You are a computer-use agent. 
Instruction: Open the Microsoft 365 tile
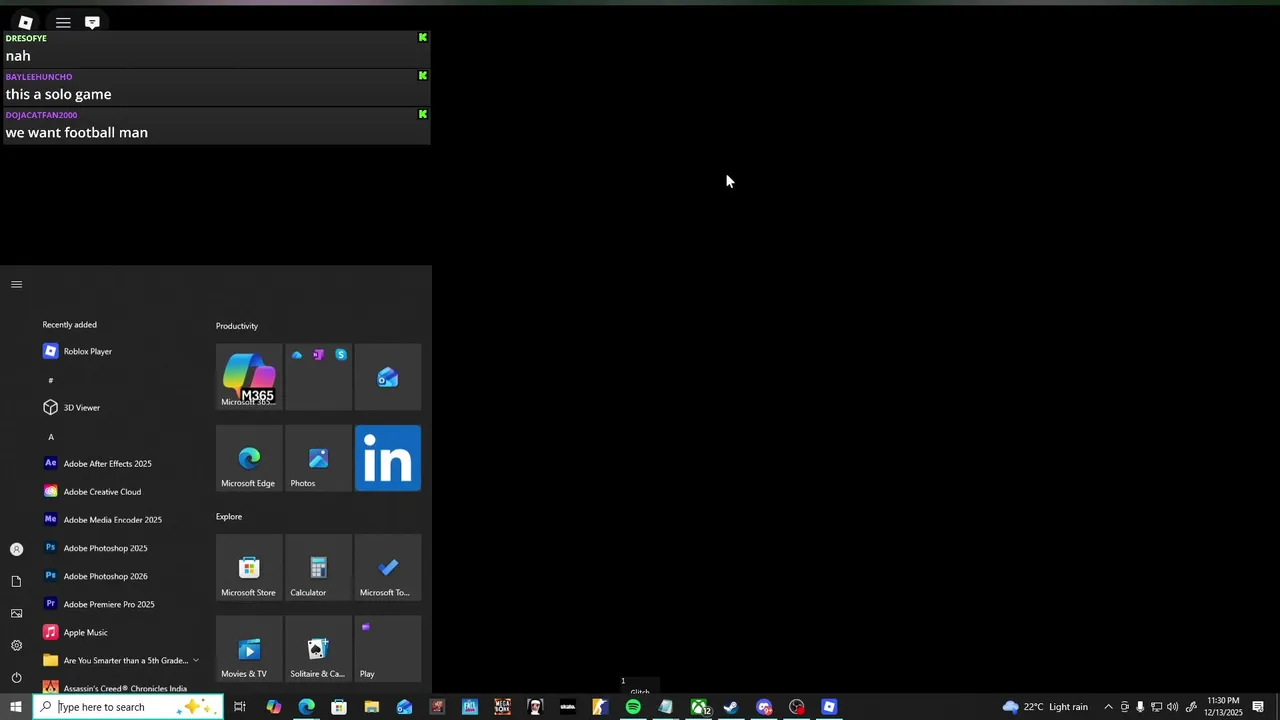tap(249, 377)
